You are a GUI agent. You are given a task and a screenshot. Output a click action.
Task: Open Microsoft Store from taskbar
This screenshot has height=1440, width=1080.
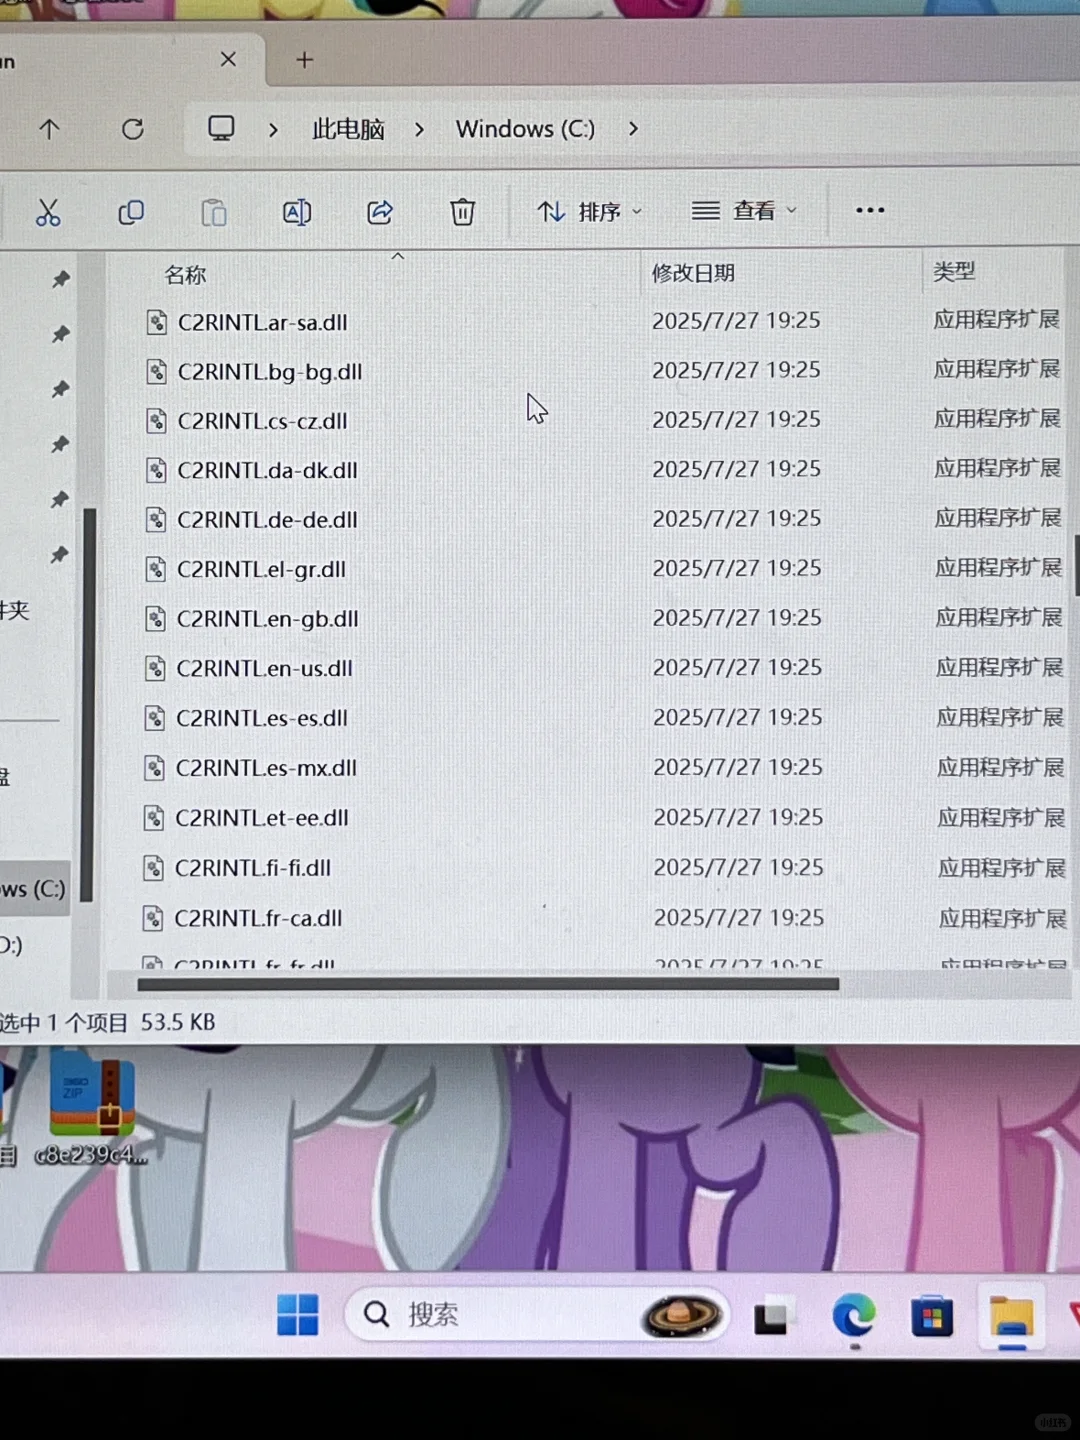tap(932, 1317)
